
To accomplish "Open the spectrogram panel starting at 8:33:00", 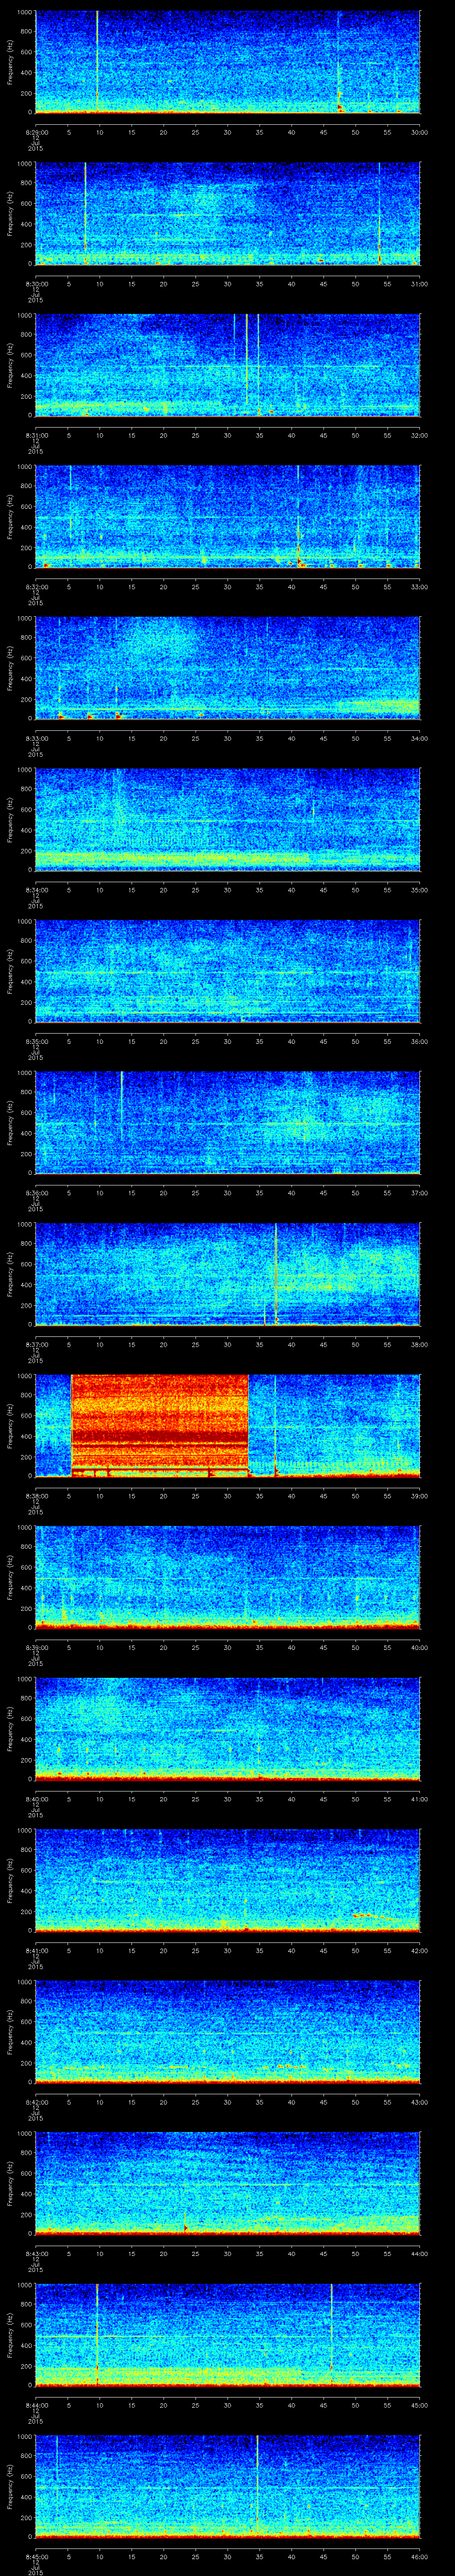I will 227,669.
